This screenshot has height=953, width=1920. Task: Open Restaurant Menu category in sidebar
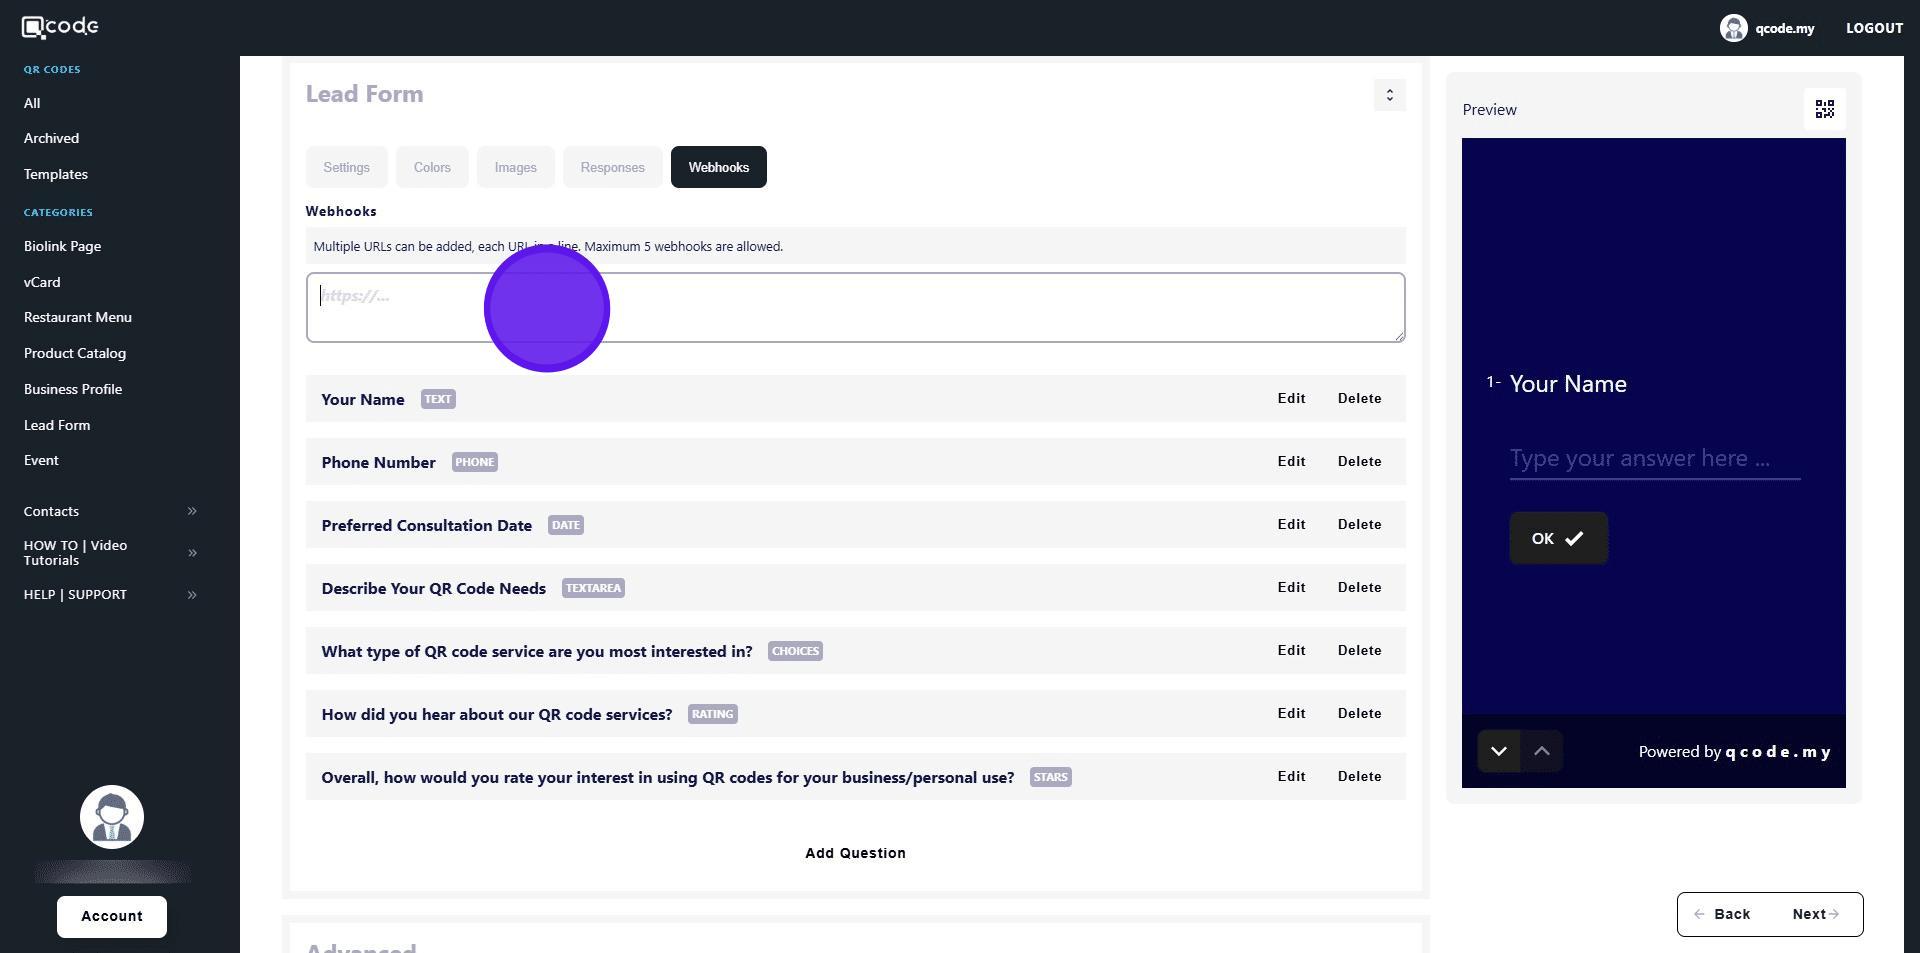(x=78, y=317)
